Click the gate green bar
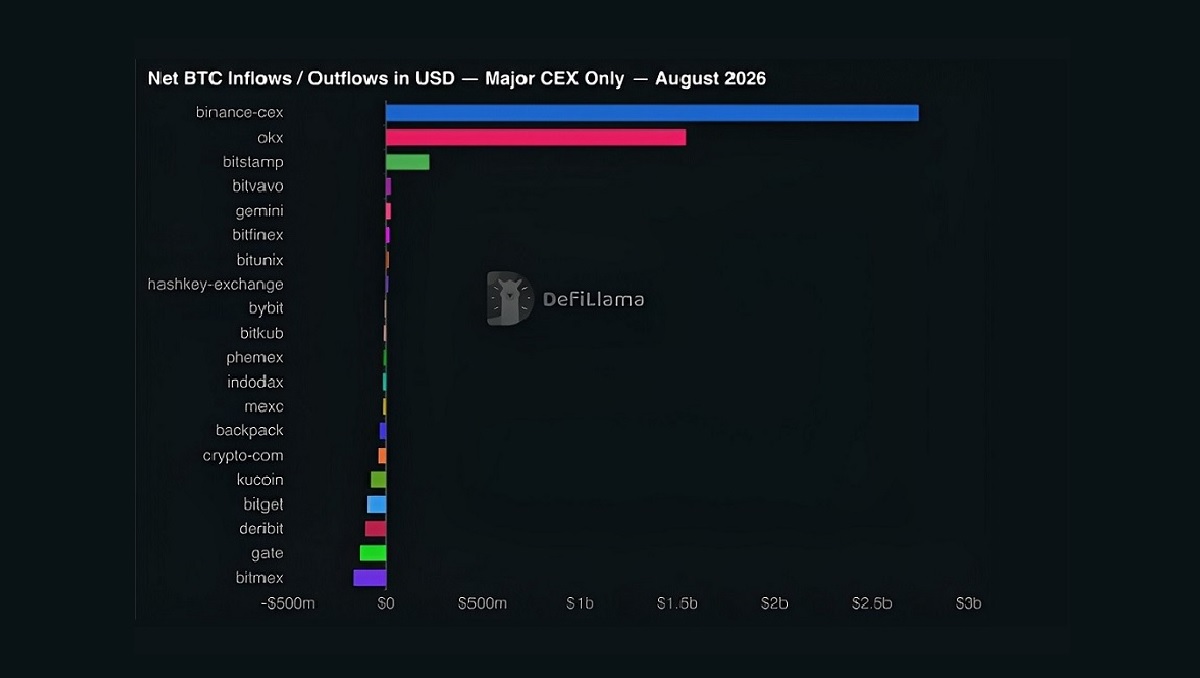1200x678 pixels. pos(373,553)
